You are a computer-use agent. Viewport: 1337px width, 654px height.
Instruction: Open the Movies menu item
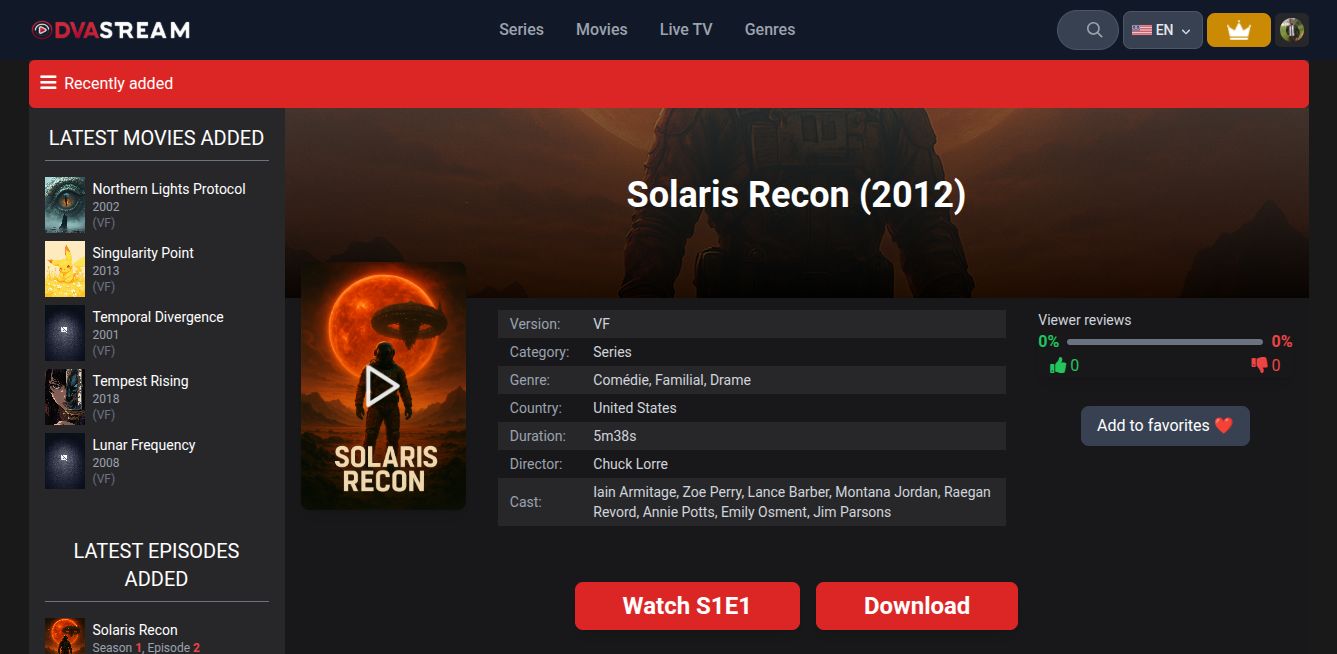(x=601, y=30)
